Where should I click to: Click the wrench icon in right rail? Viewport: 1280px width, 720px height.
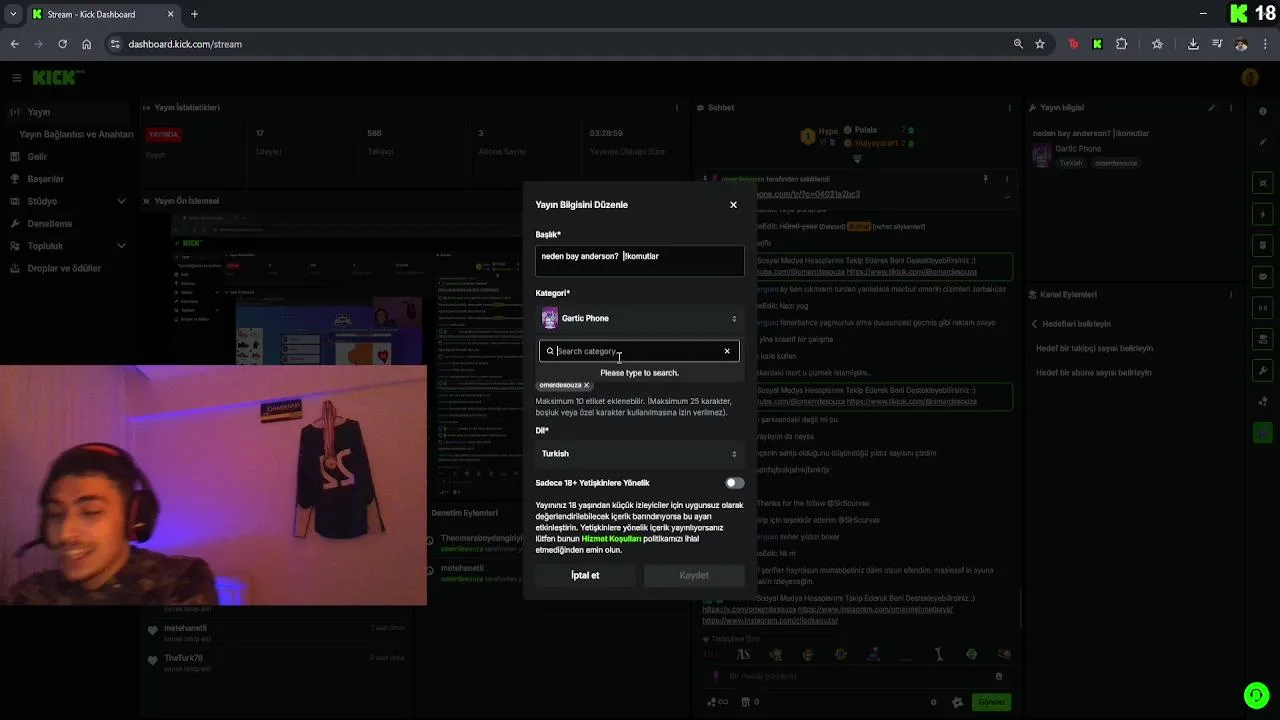click(1263, 370)
